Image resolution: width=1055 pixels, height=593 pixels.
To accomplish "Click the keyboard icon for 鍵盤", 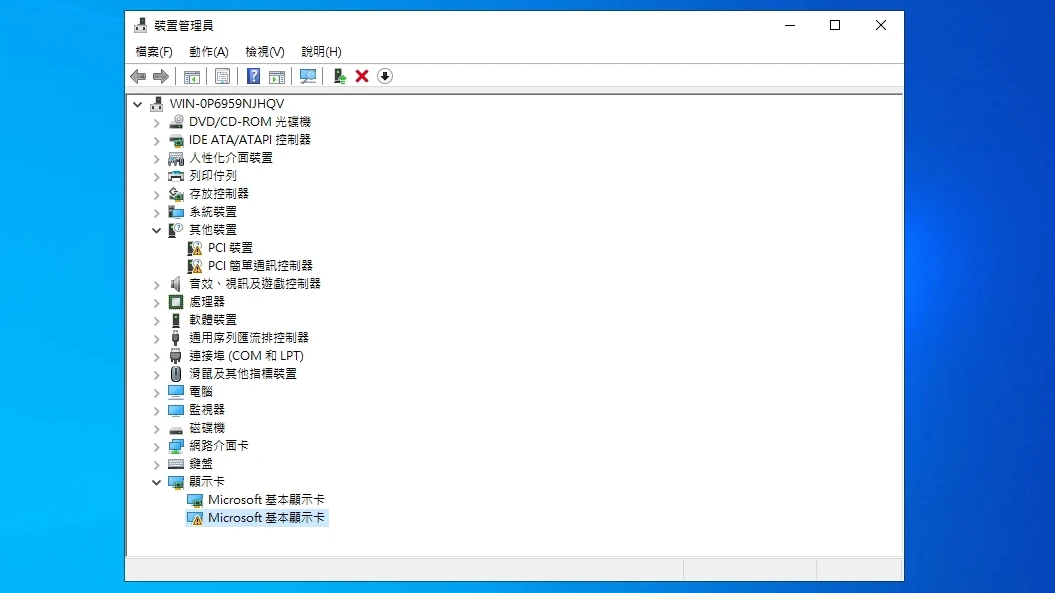I will (x=176, y=464).
